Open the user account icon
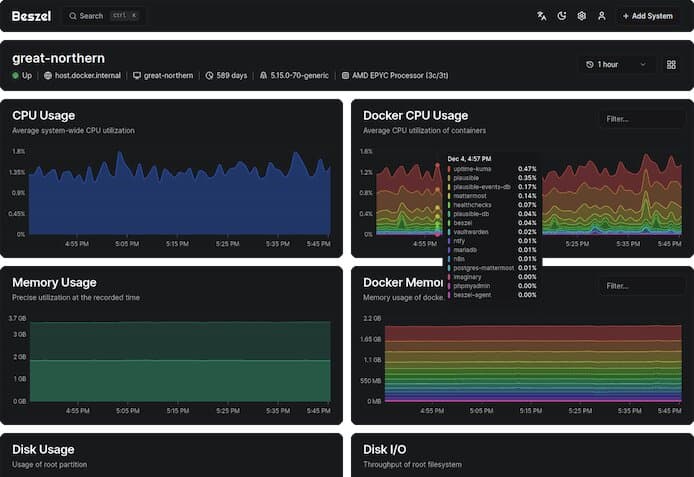694x477 pixels. [601, 16]
